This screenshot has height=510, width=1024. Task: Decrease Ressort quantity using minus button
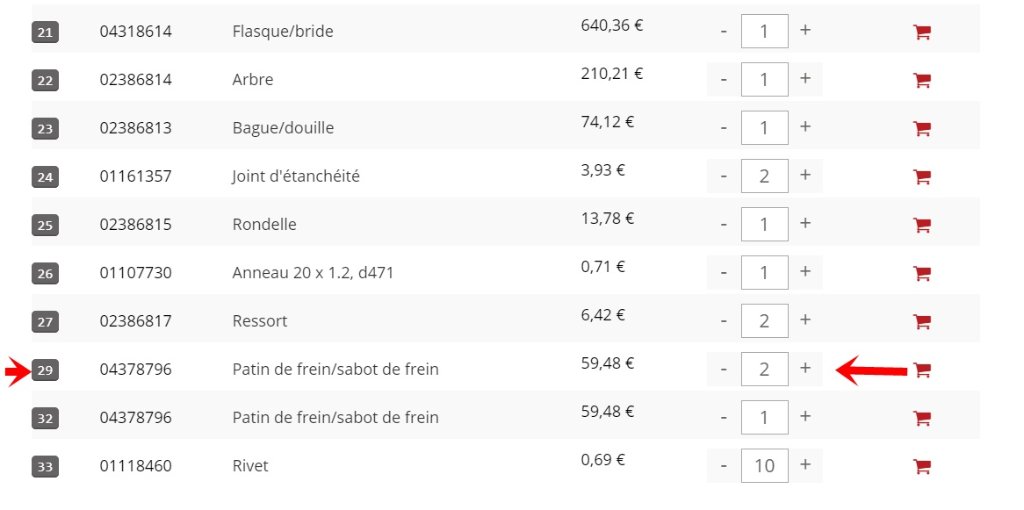pyautogui.click(x=724, y=321)
